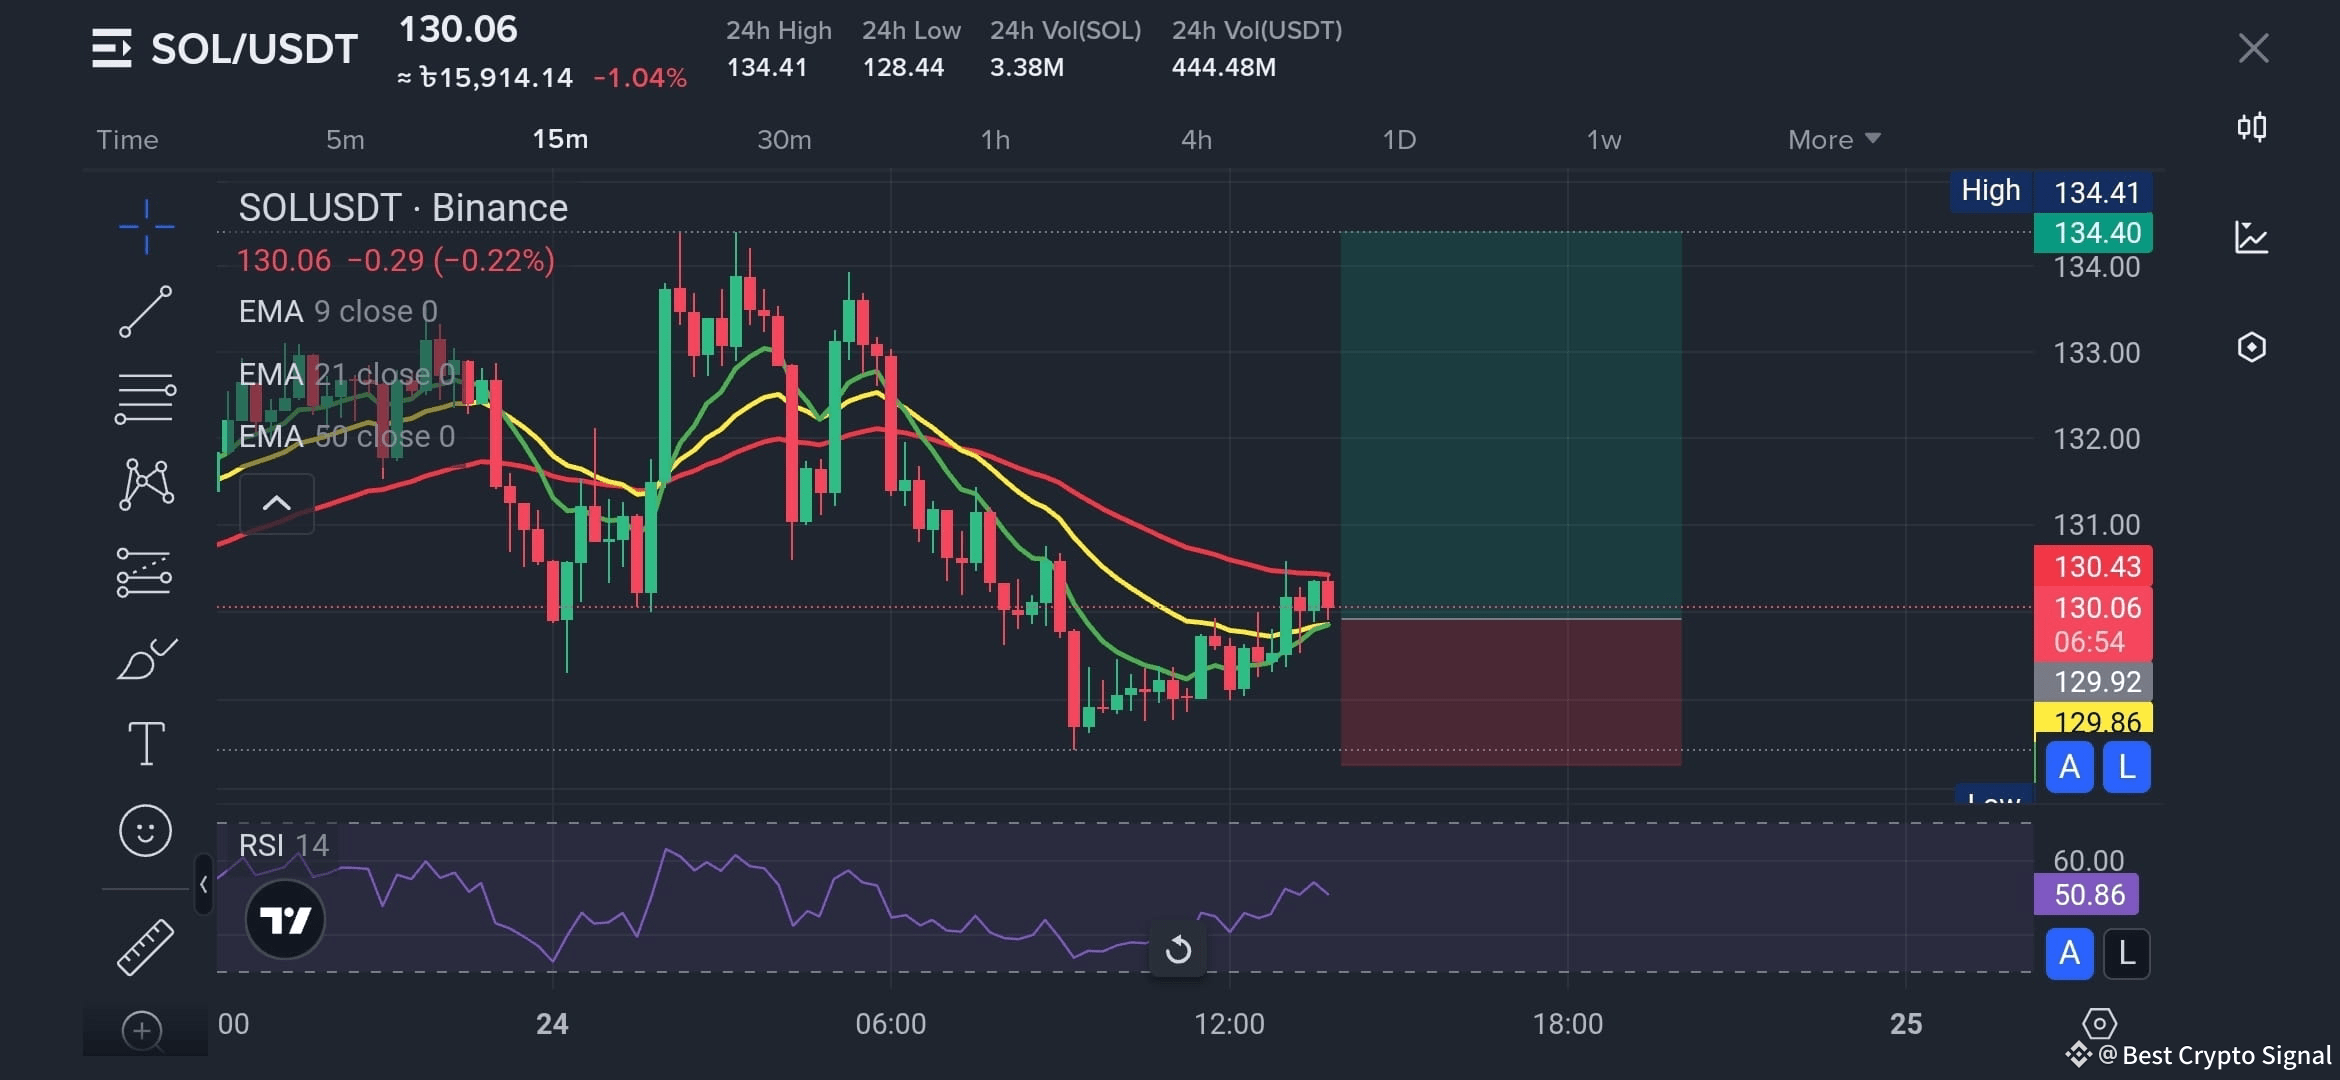The width and height of the screenshot is (2340, 1080).
Task: Click the zoom in magnifier icon
Action: click(x=142, y=1030)
